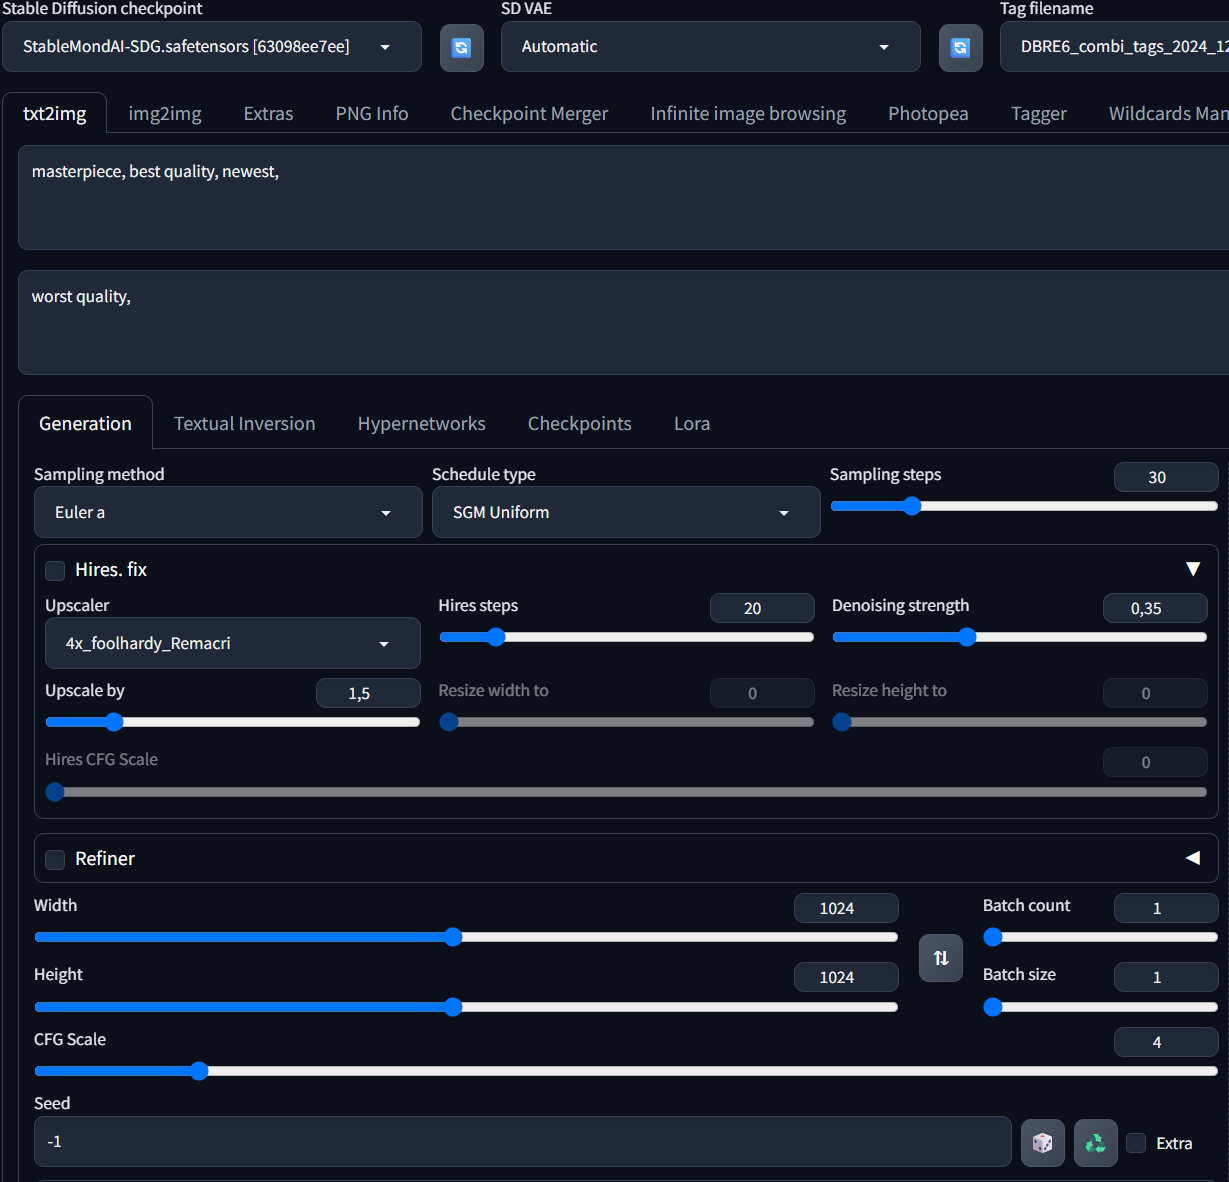Reuse last seed with recycle icon
Viewport: 1229px width, 1182px height.
pyautogui.click(x=1095, y=1143)
